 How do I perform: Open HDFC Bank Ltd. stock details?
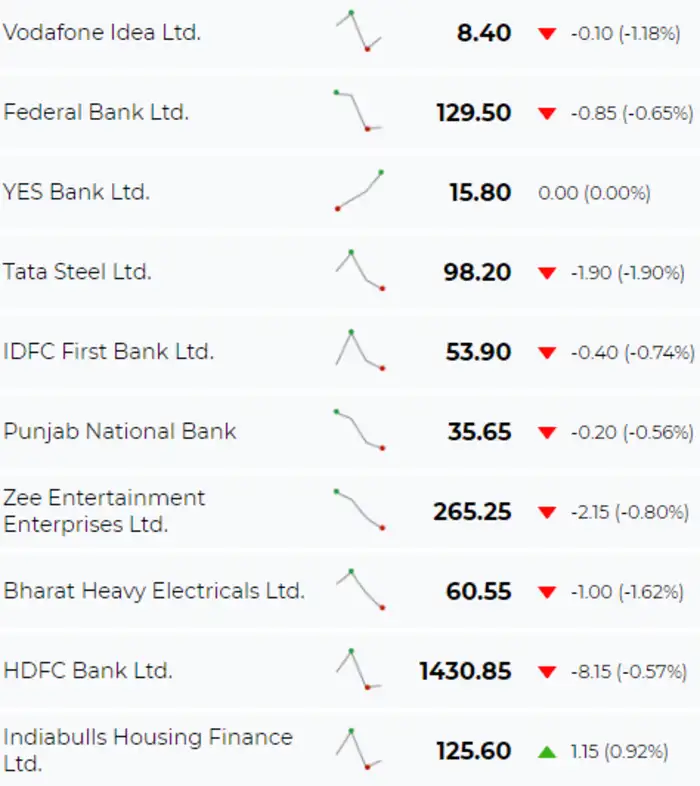(x=88, y=671)
